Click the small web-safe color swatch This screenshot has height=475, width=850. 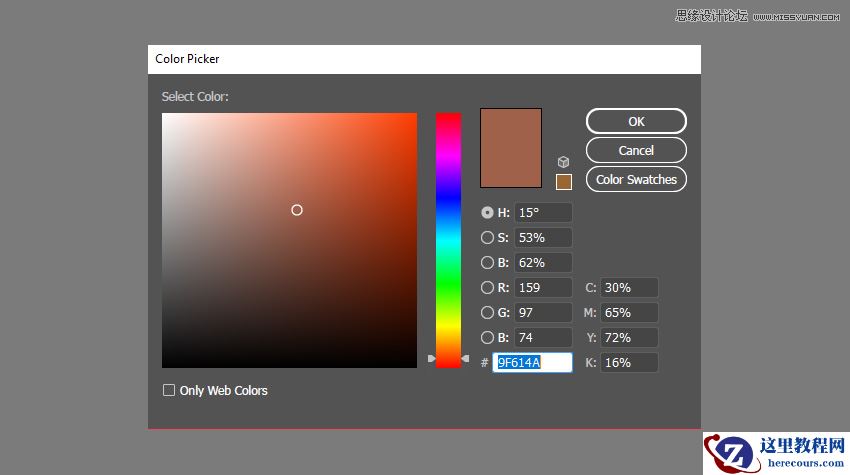pyautogui.click(x=564, y=181)
